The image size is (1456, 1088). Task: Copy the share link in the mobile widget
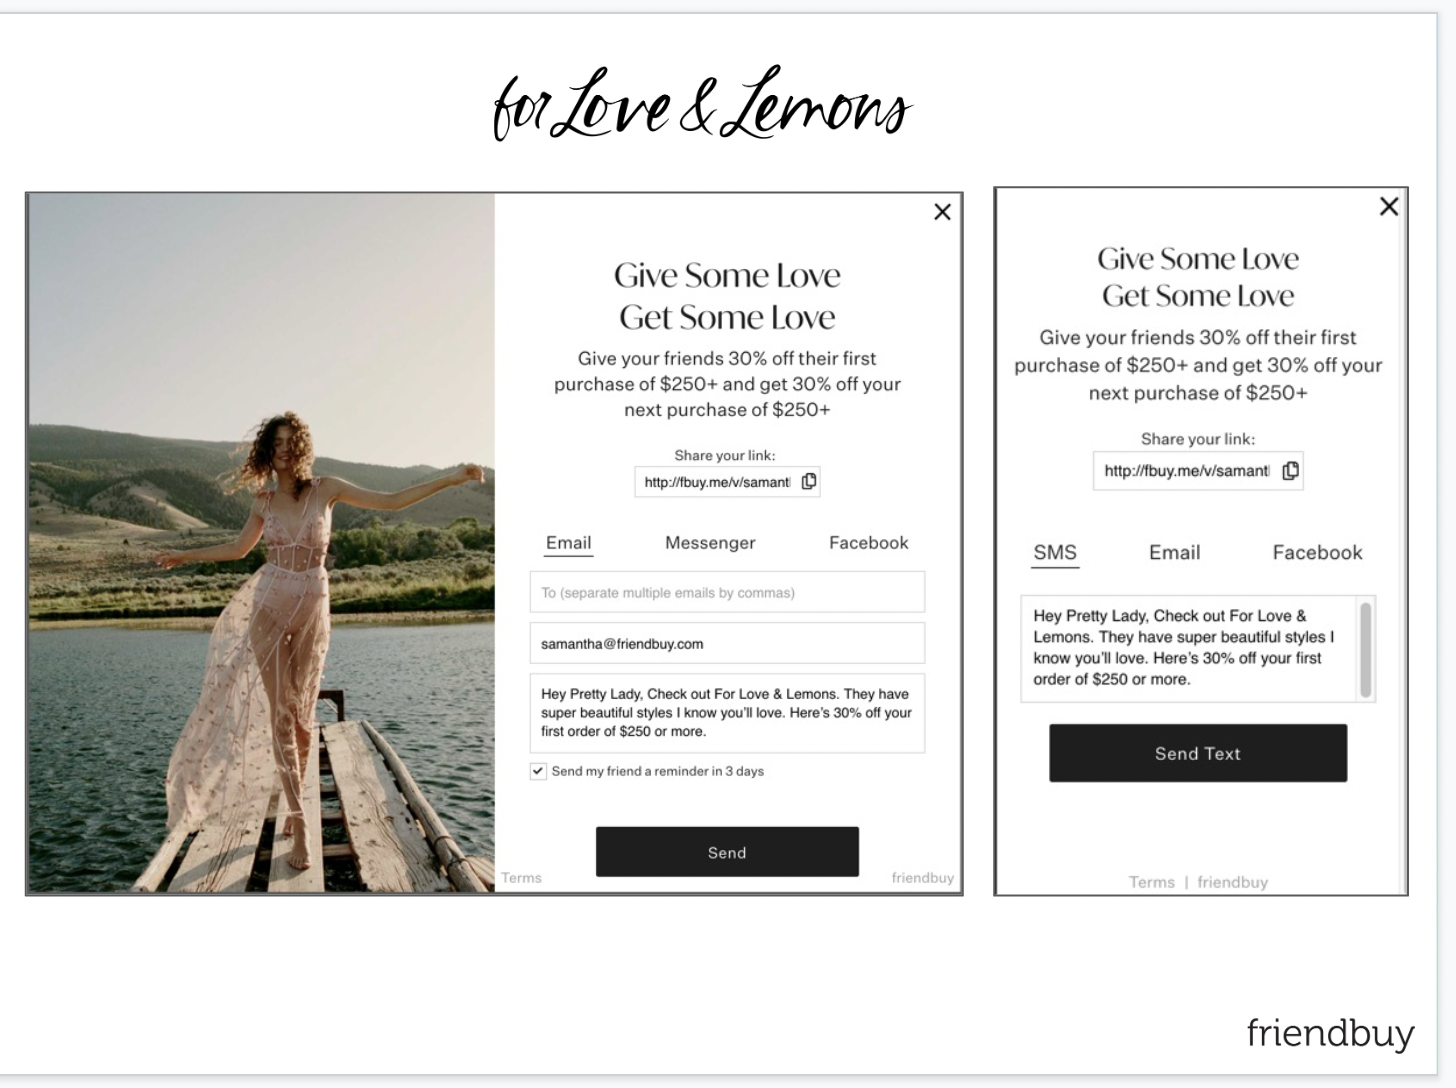pos(1291,470)
